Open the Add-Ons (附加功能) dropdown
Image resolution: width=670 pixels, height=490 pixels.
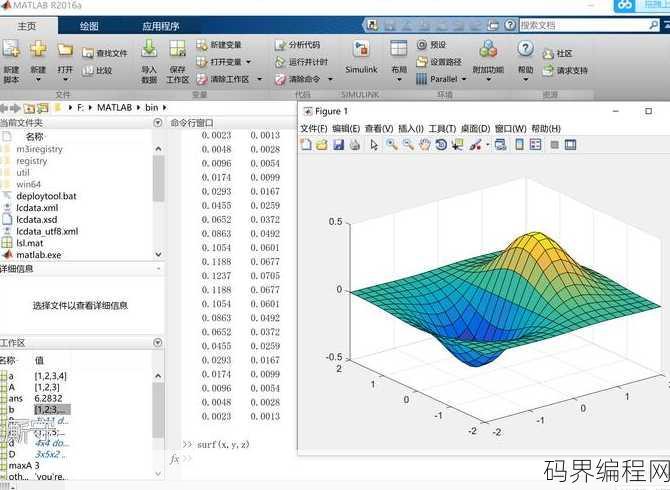coord(488,79)
